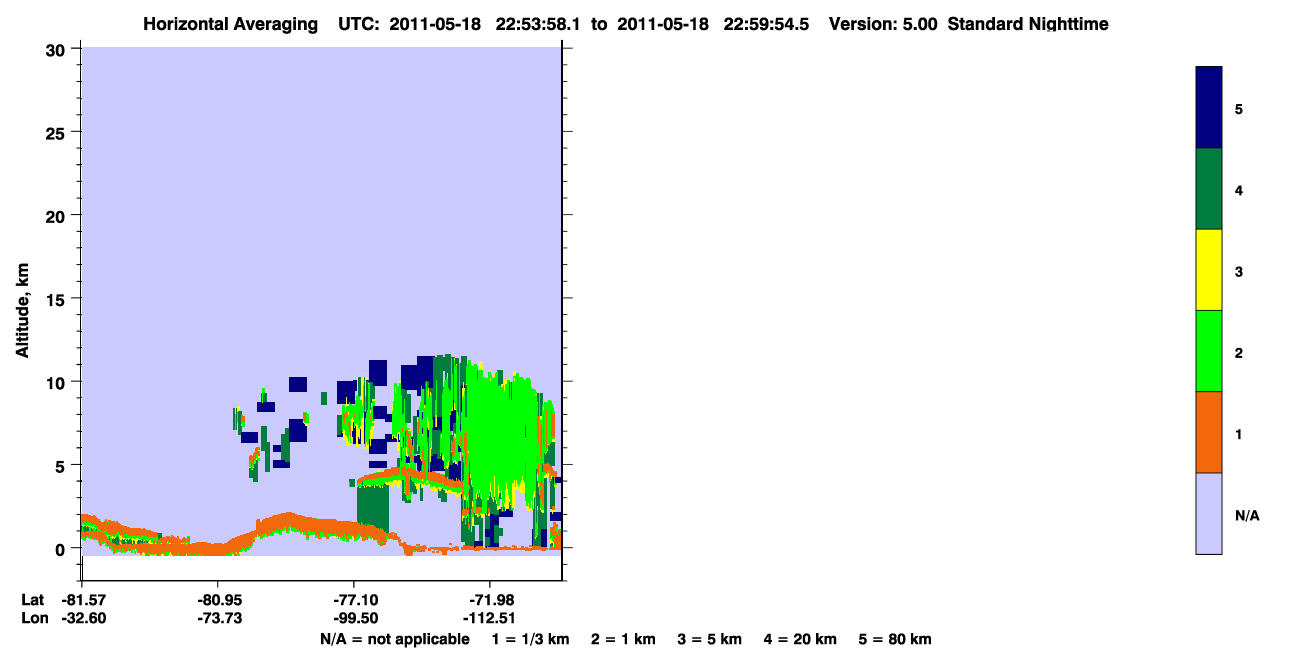Click the bright green level 2 colorbar segment

pos(1209,351)
